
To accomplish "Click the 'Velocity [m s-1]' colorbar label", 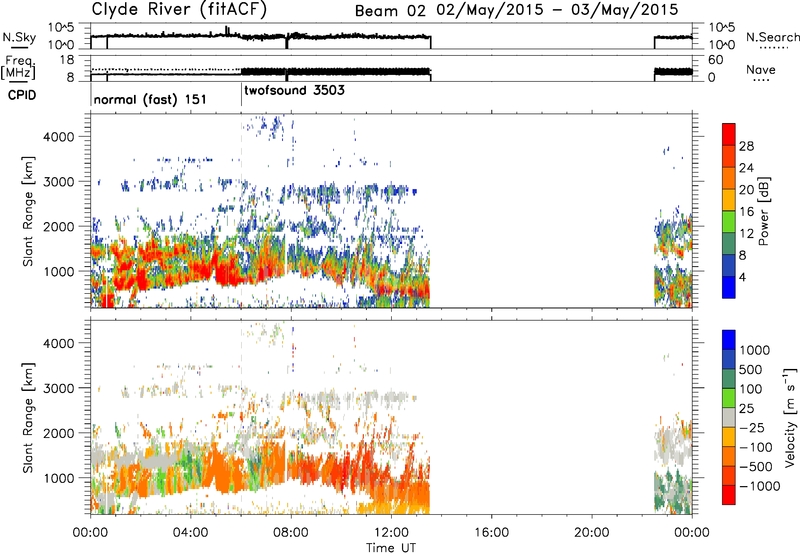I will pos(790,416).
